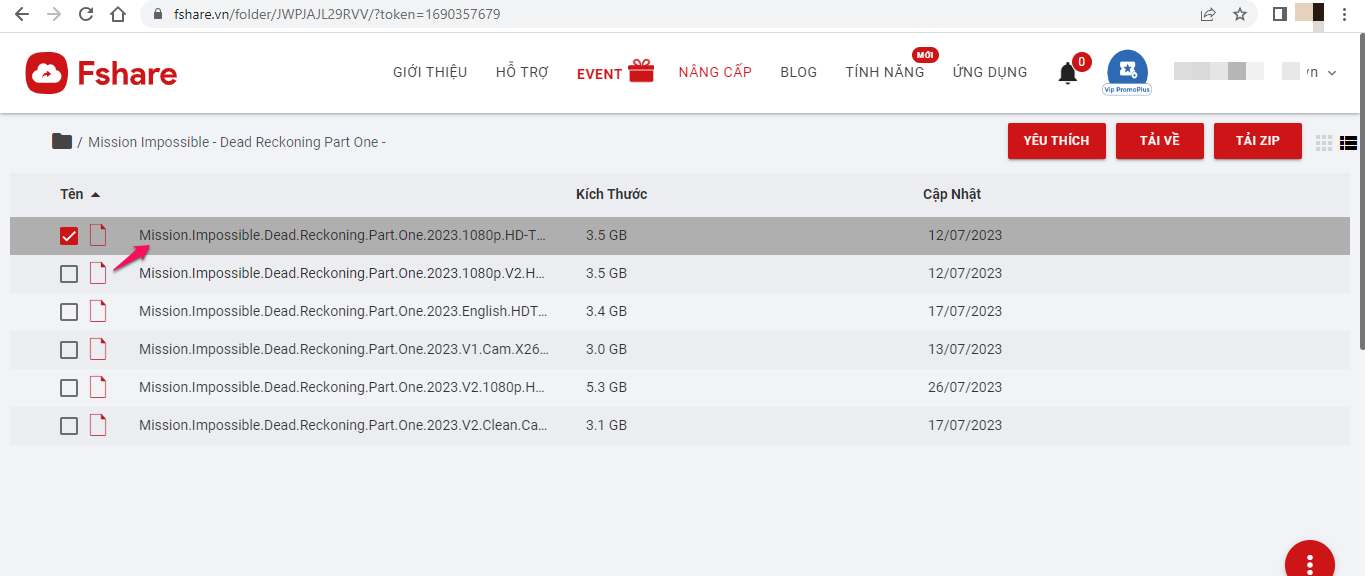Open the GIỚI THIỆU menu item
The height and width of the screenshot is (576, 1365).
pos(430,72)
